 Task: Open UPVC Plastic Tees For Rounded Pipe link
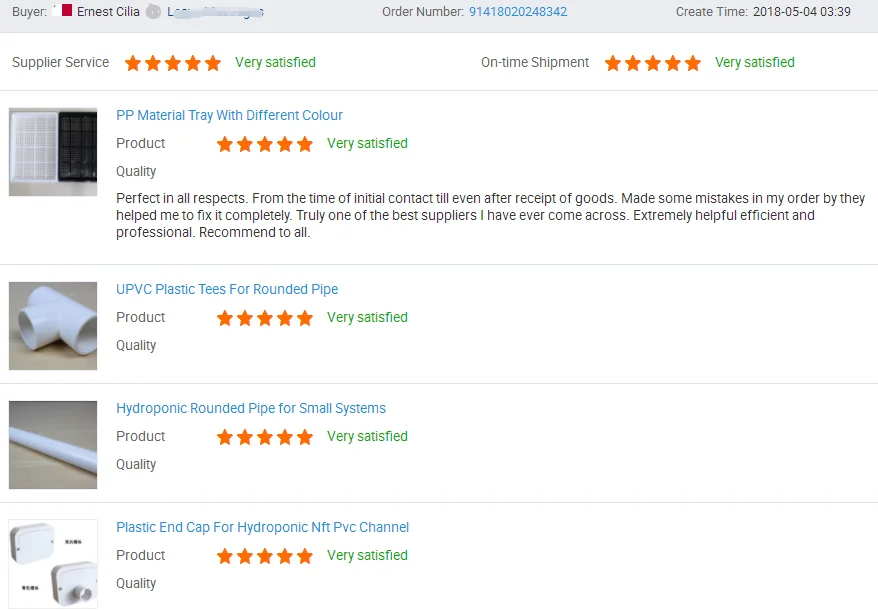tap(227, 289)
